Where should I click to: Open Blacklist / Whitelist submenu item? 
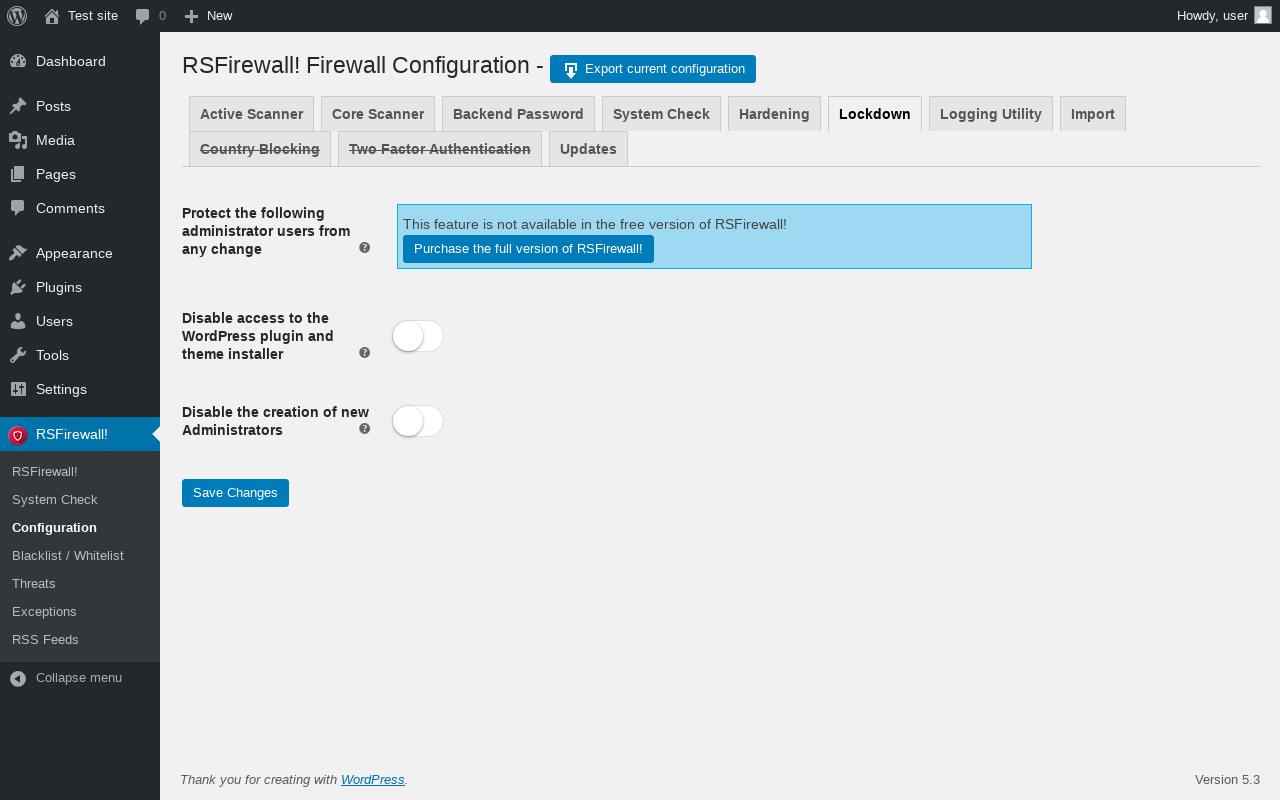68,555
